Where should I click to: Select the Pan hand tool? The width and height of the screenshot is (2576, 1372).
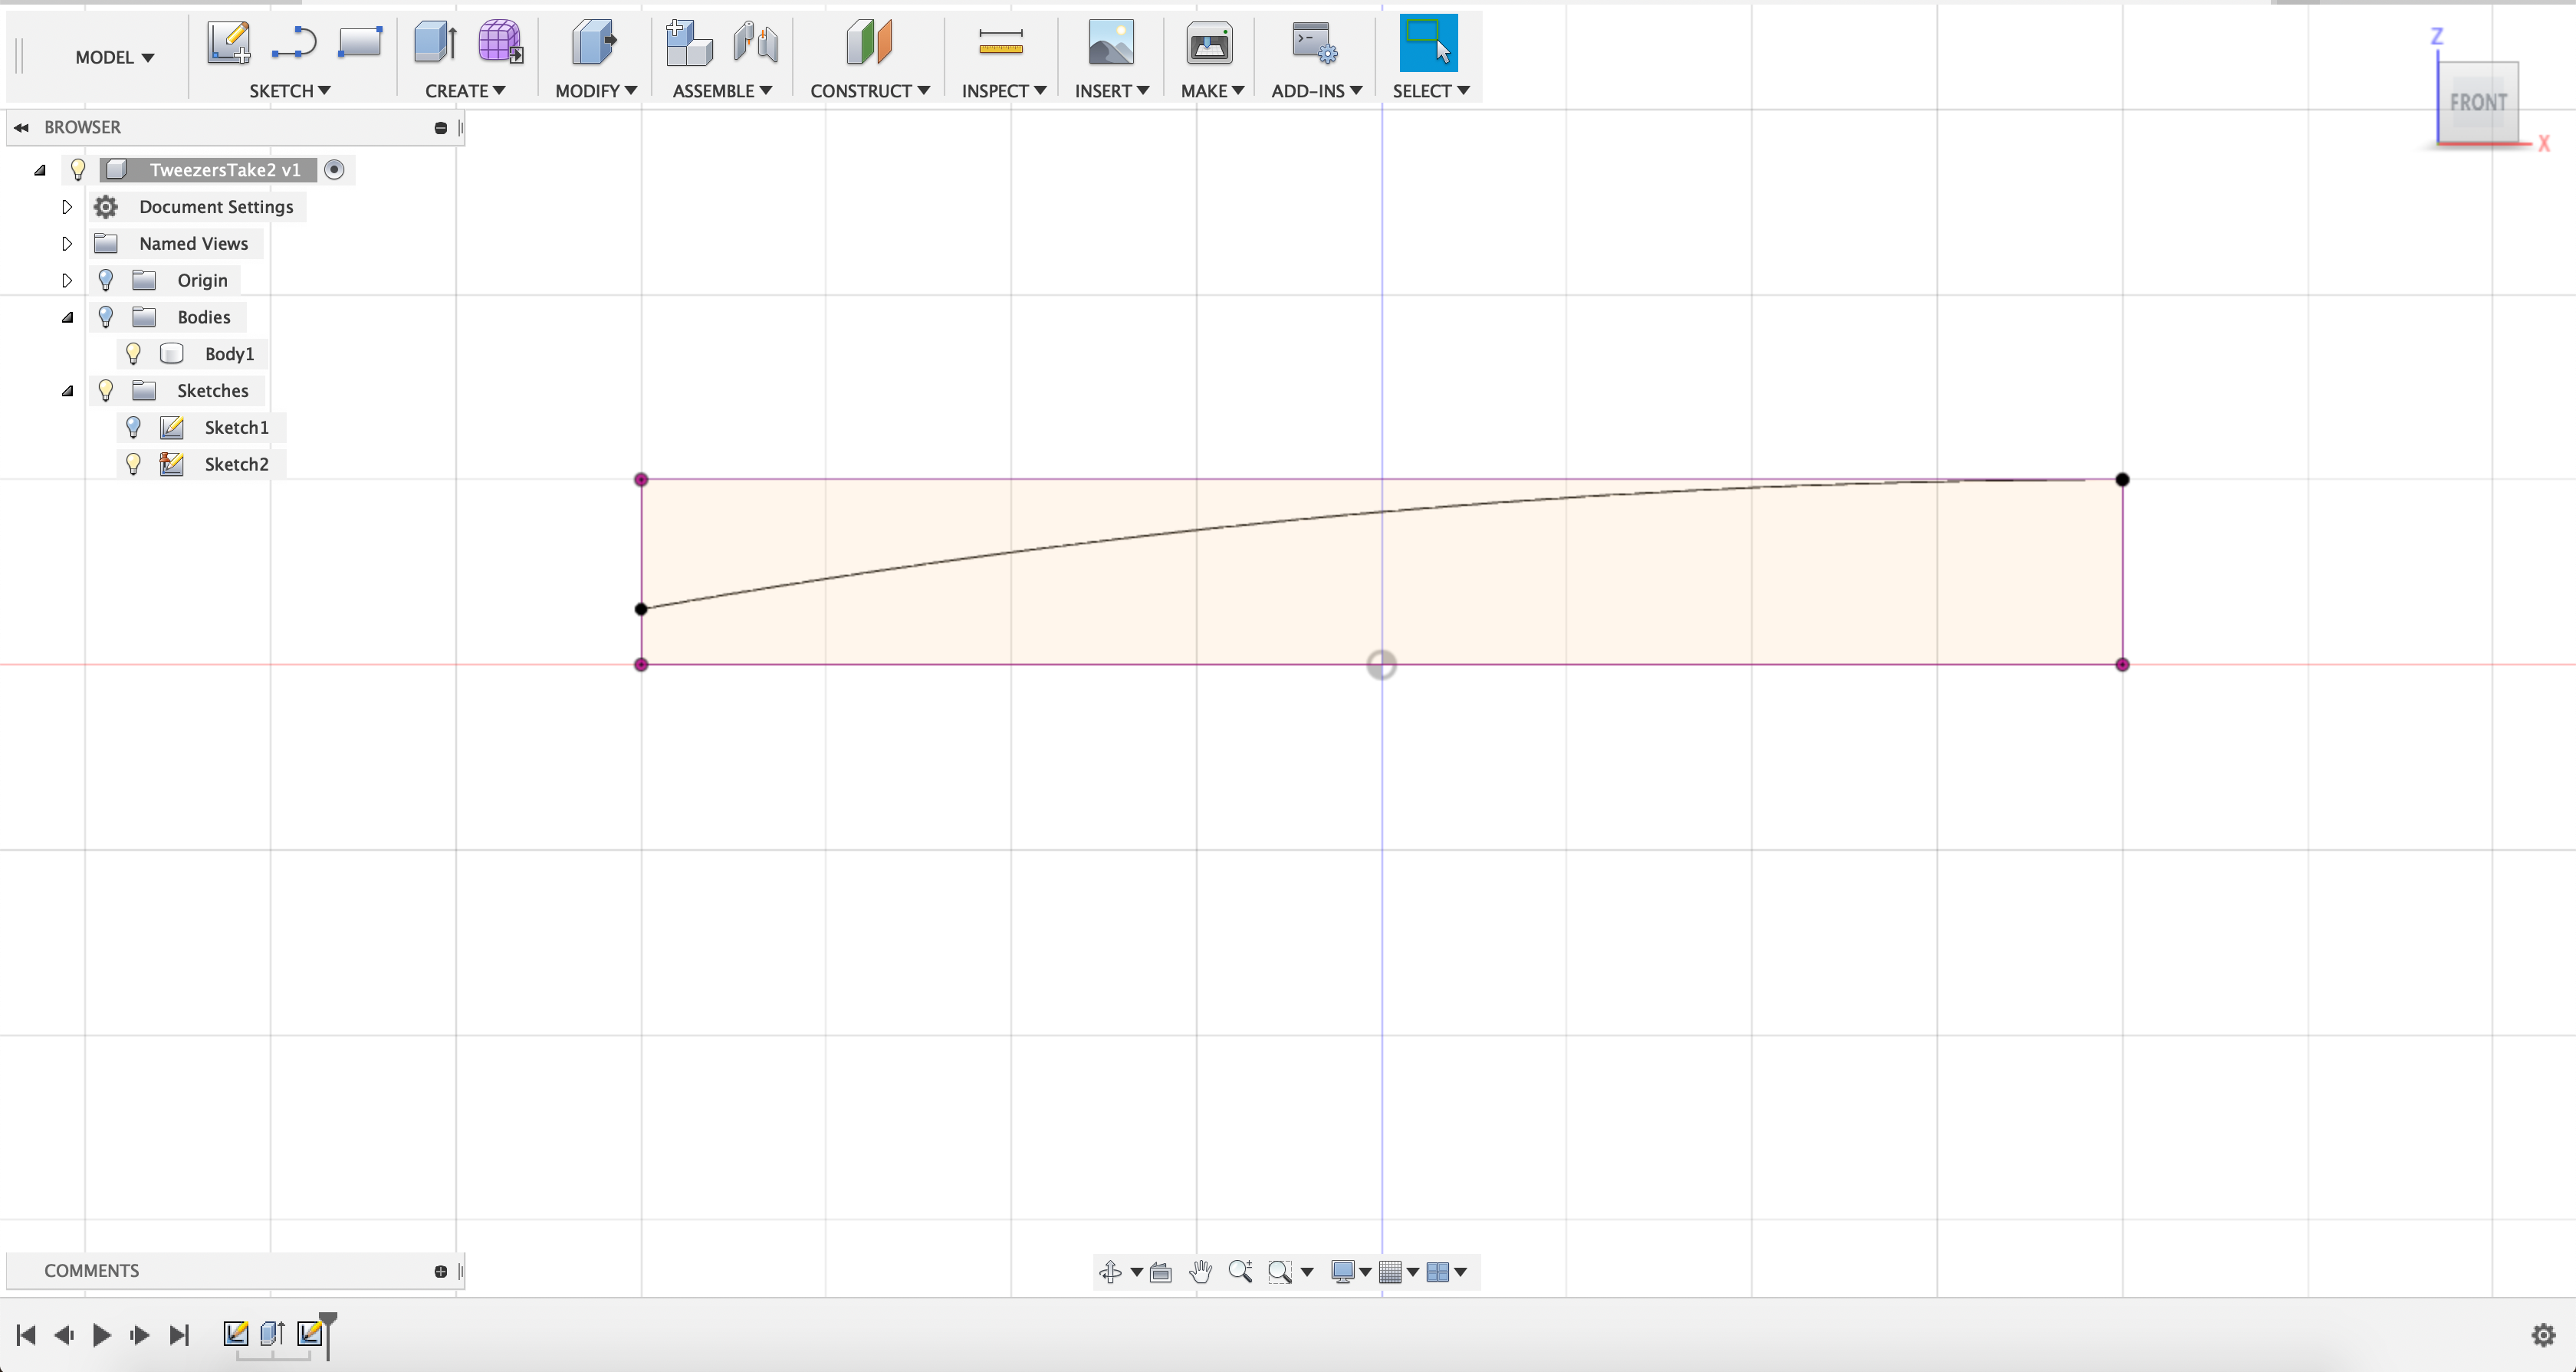click(1200, 1272)
